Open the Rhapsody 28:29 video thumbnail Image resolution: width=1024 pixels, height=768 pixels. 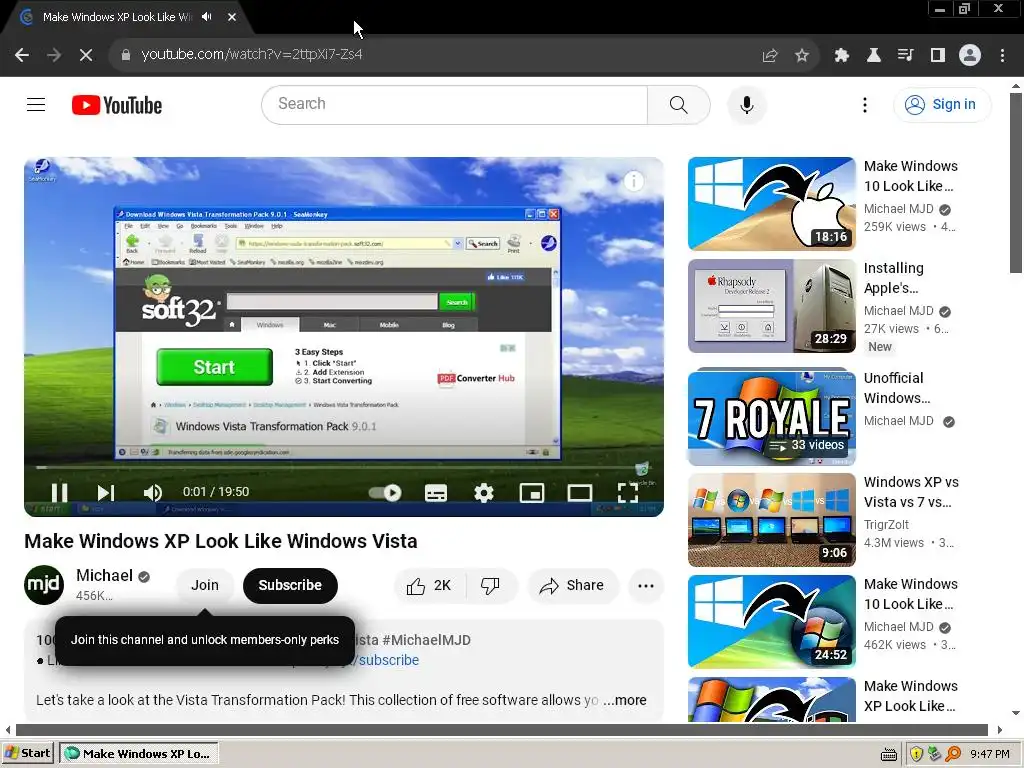pyautogui.click(x=771, y=306)
